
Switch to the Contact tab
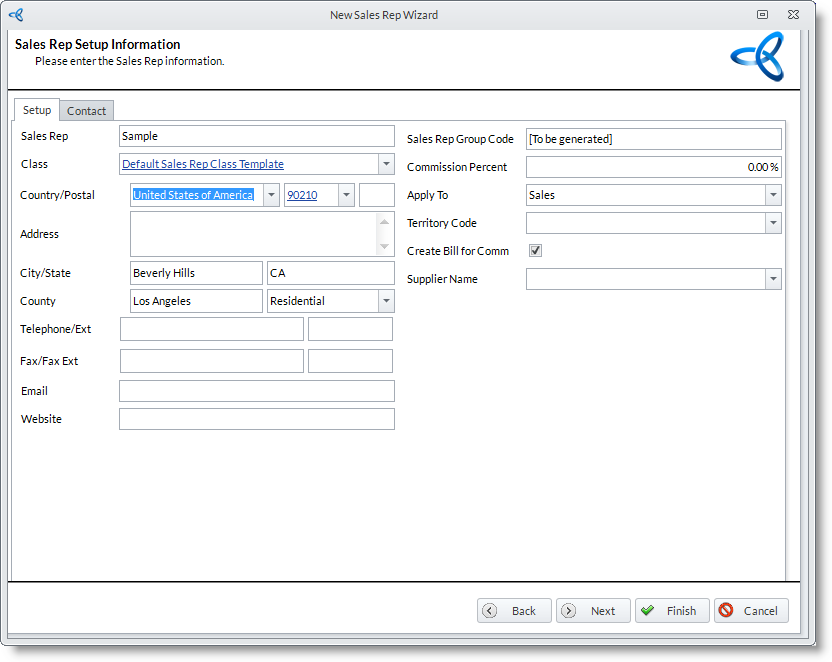(87, 111)
